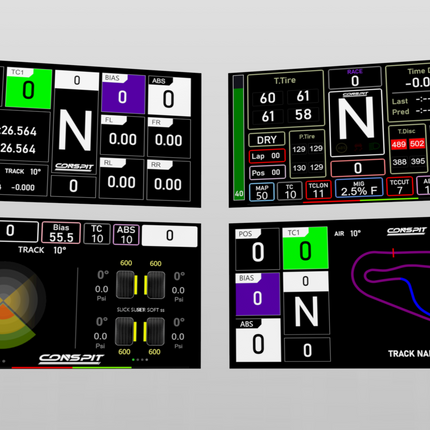This screenshot has height=430, width=430.
Task: Click the red-green progress bar under the tire dashboard
Action: pos(72,368)
